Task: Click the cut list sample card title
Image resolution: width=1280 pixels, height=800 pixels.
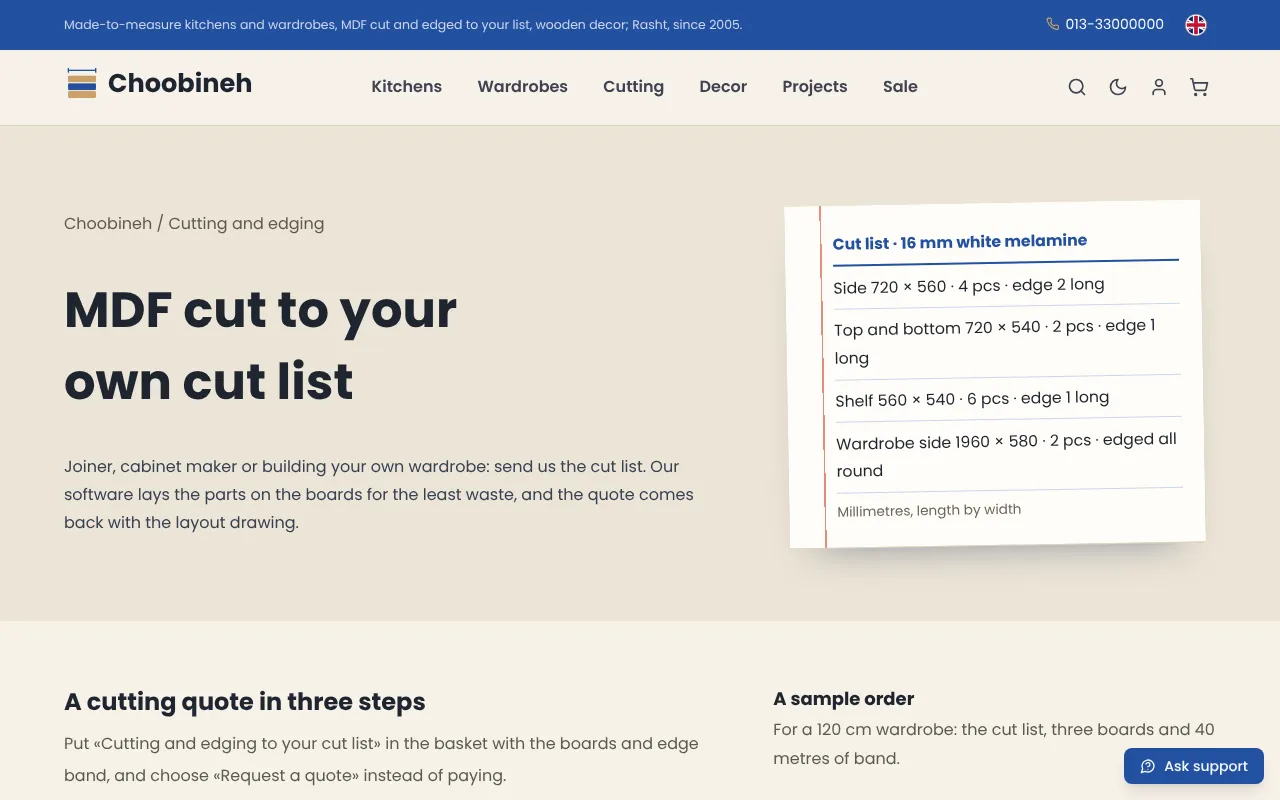Action: [960, 242]
